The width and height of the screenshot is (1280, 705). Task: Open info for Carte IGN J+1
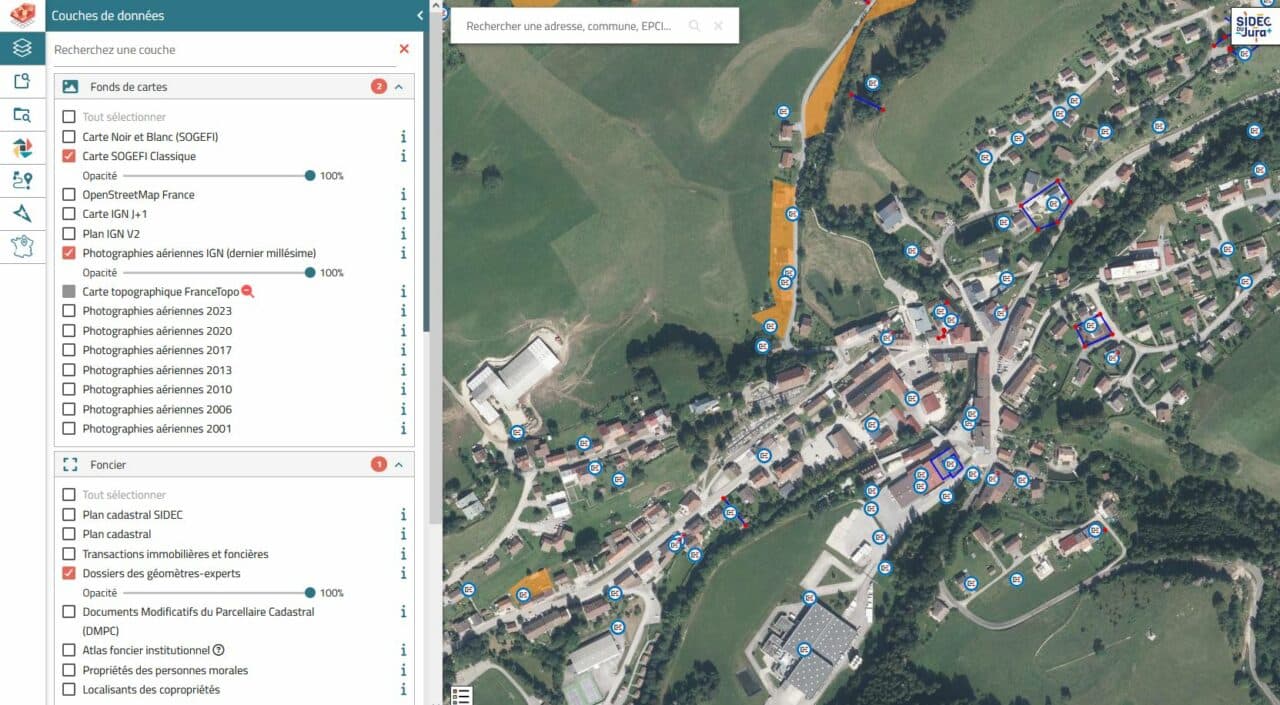403,214
